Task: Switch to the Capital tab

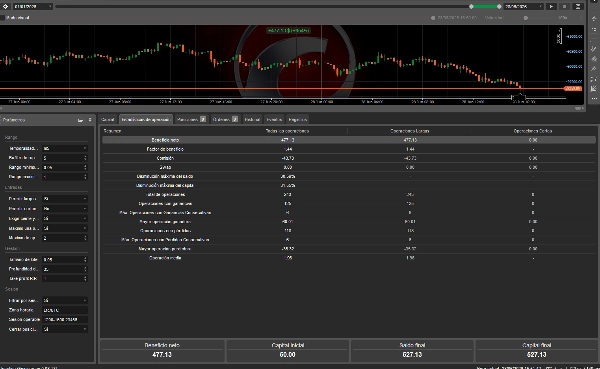Action: (x=108, y=119)
